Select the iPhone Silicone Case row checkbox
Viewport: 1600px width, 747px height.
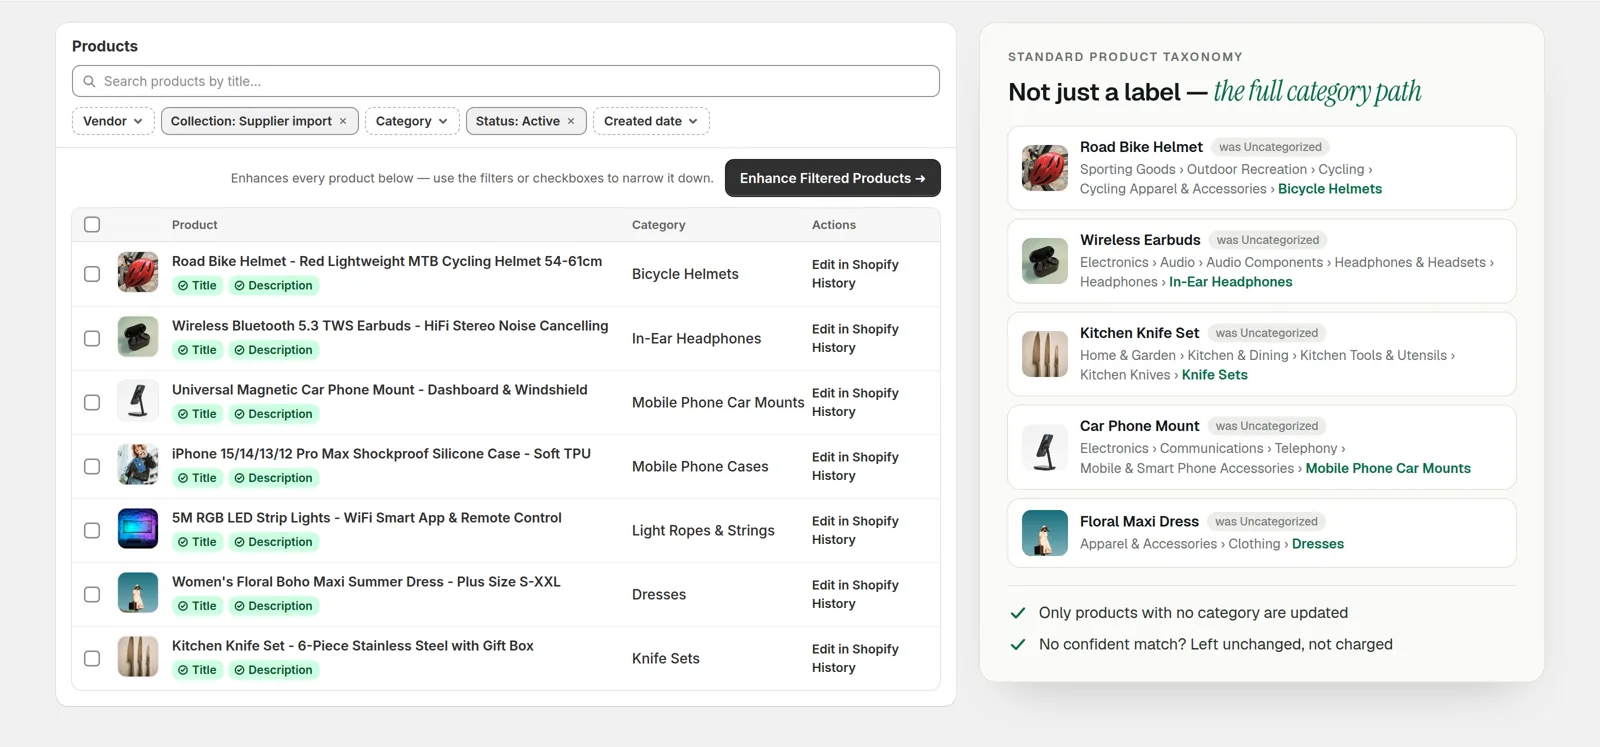[x=92, y=466]
